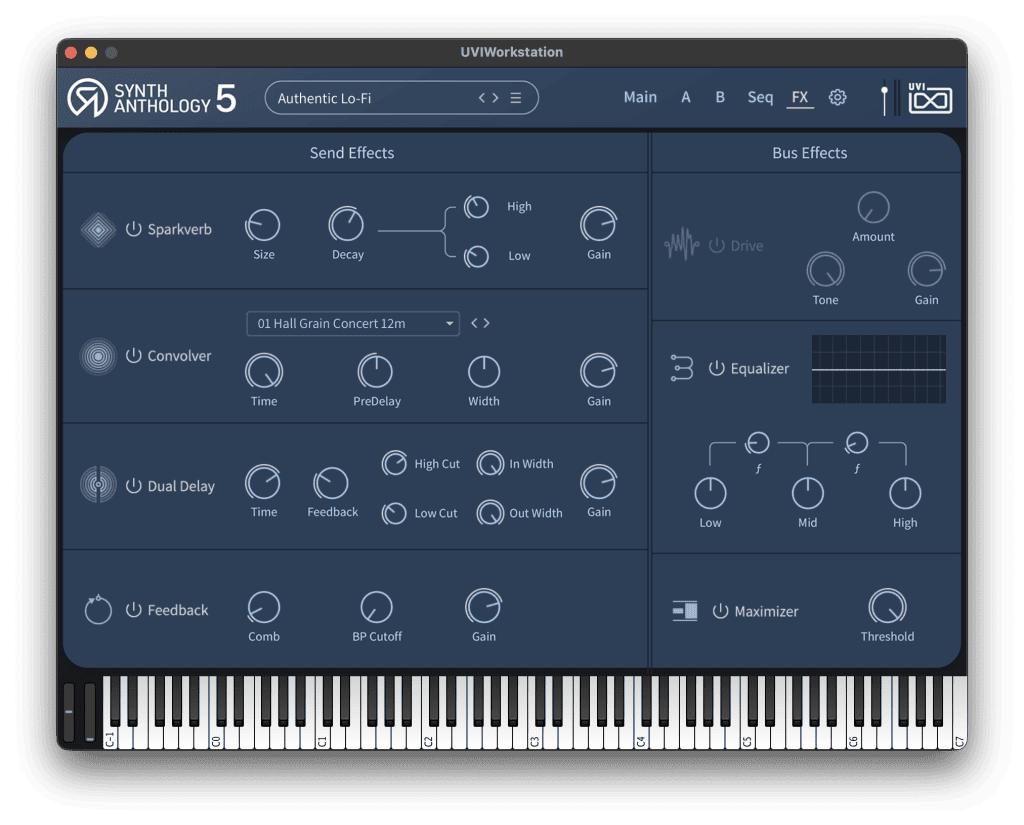Click the Equalizer curve display
1024x825 pixels.
pyautogui.click(x=878, y=369)
